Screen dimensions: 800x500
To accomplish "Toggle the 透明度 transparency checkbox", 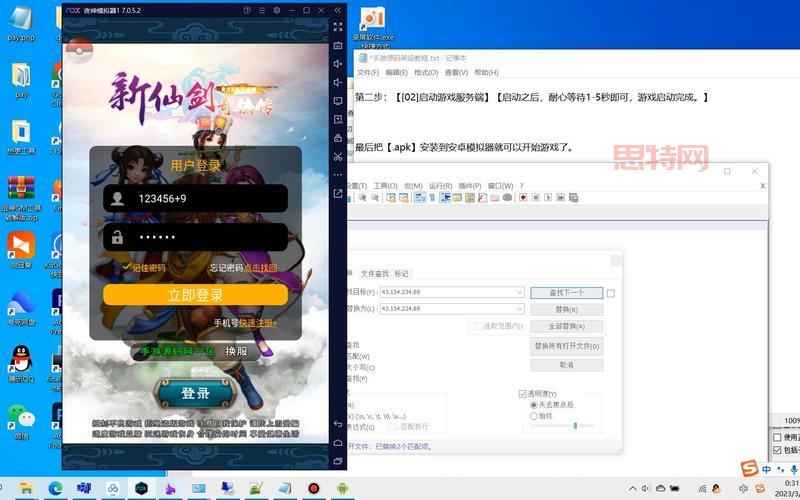I will pos(523,393).
